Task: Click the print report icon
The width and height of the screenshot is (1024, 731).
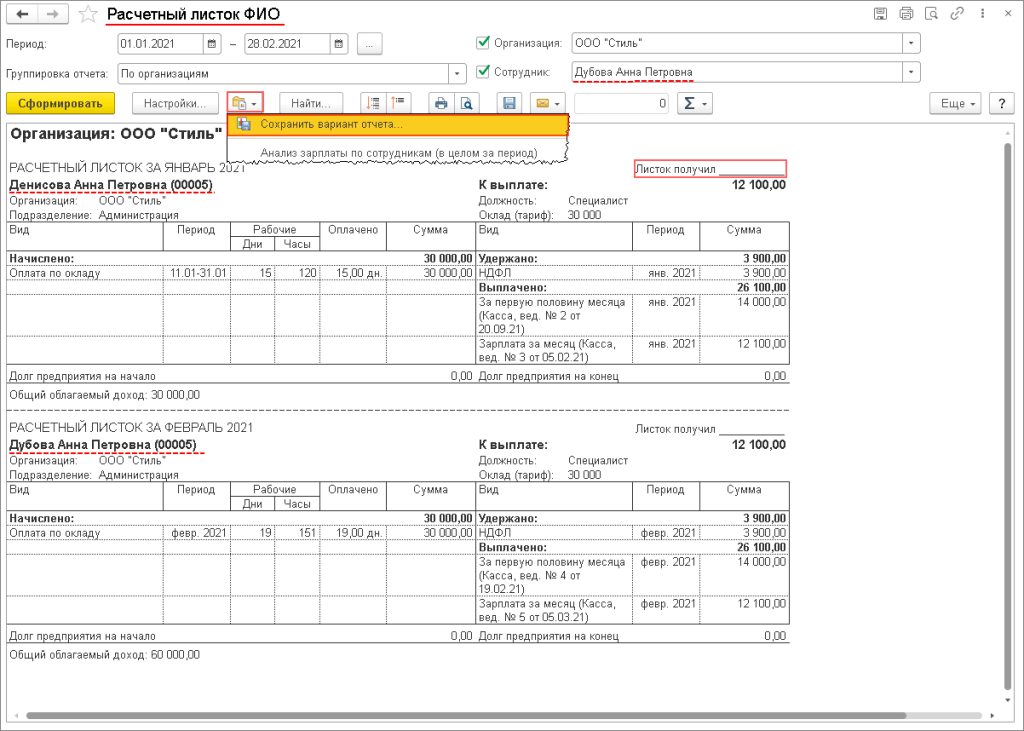Action: [440, 103]
